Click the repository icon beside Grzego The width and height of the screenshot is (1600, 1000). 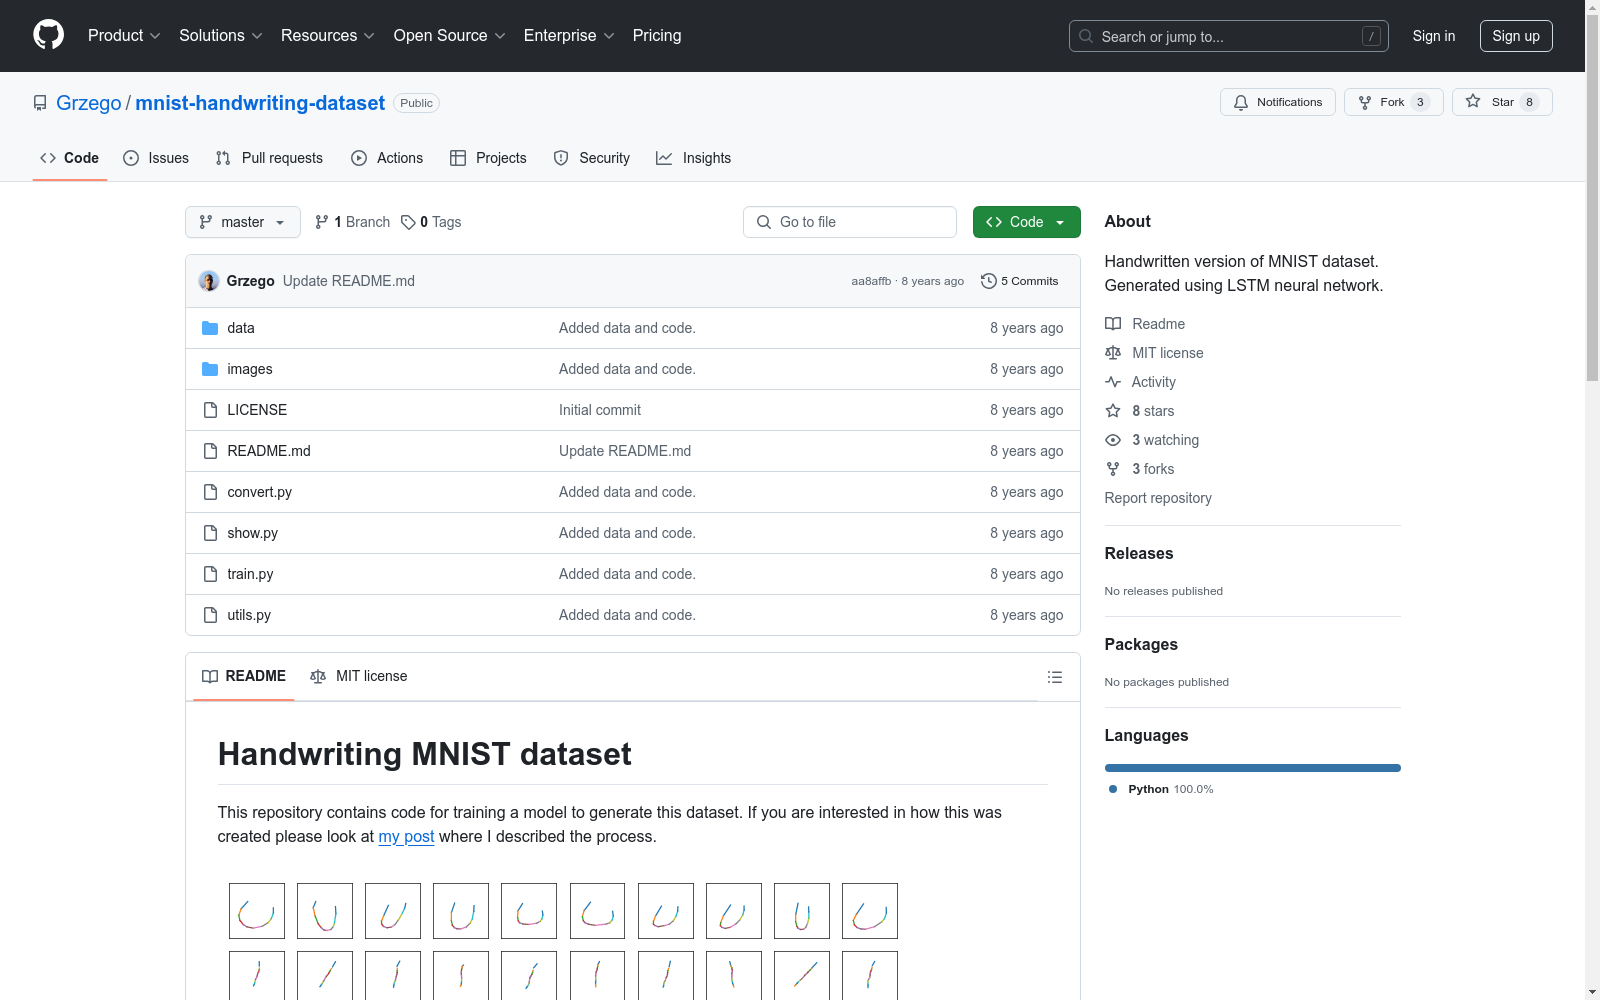tap(40, 103)
